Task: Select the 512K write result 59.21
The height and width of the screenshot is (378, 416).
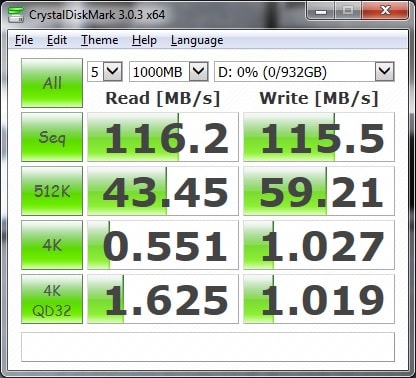Action: (319, 191)
